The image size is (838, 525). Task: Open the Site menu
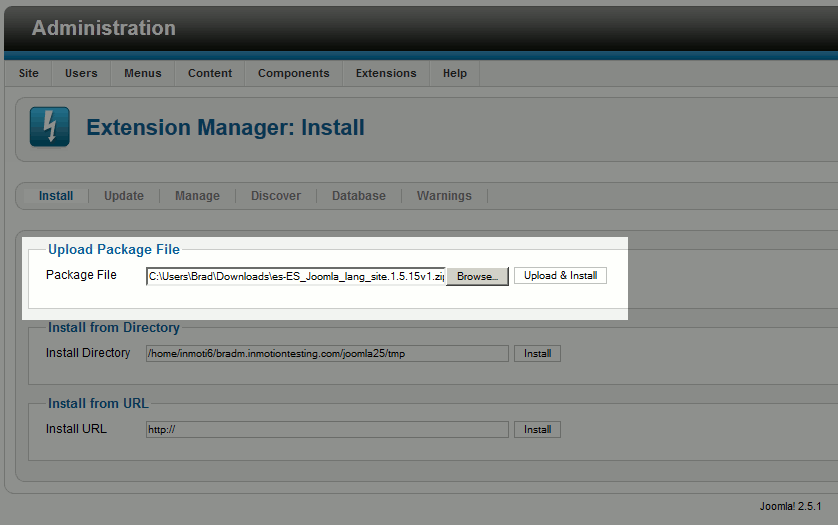tap(29, 73)
